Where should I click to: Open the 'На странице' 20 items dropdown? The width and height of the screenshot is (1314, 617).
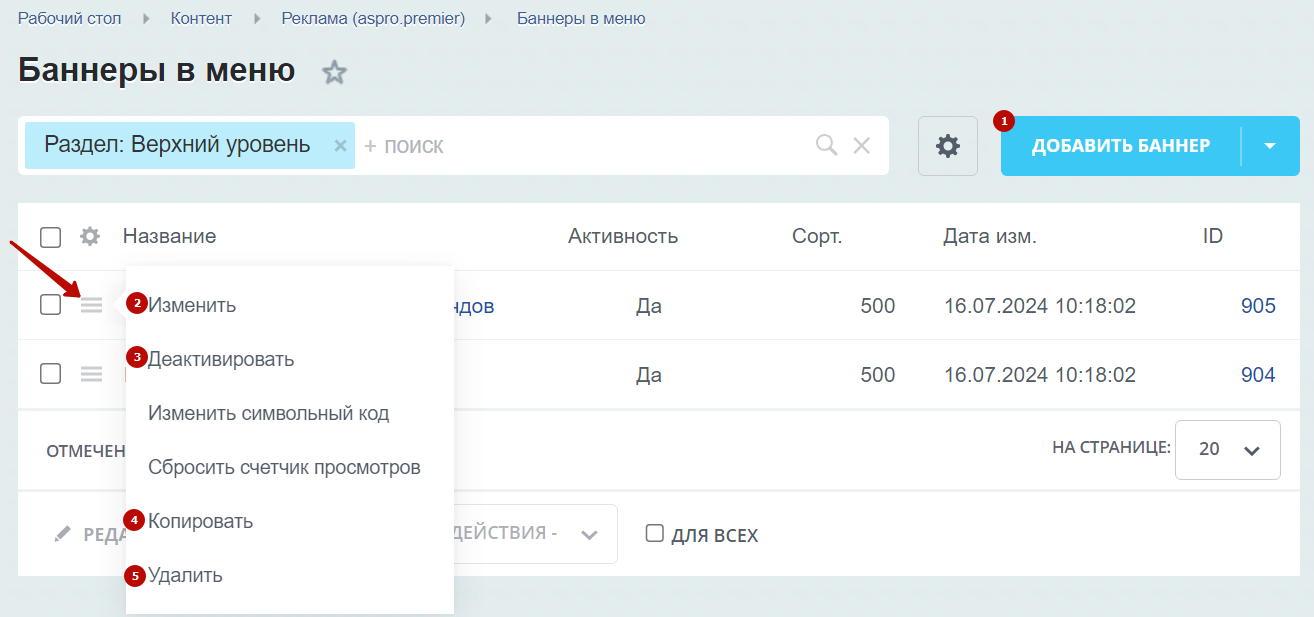click(x=1228, y=449)
